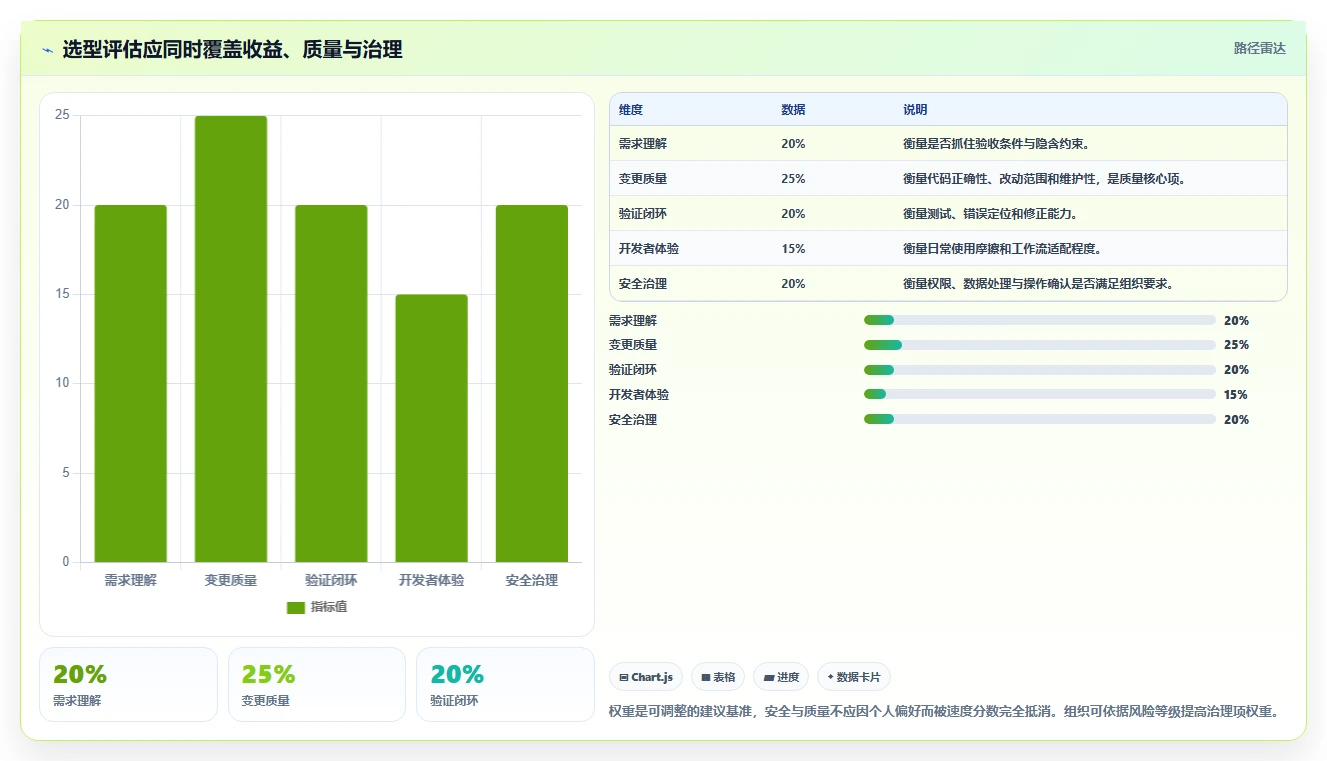Screen dimensions: 1327x761
Task: Click the 变更质量 progress bar
Action: coord(1040,345)
